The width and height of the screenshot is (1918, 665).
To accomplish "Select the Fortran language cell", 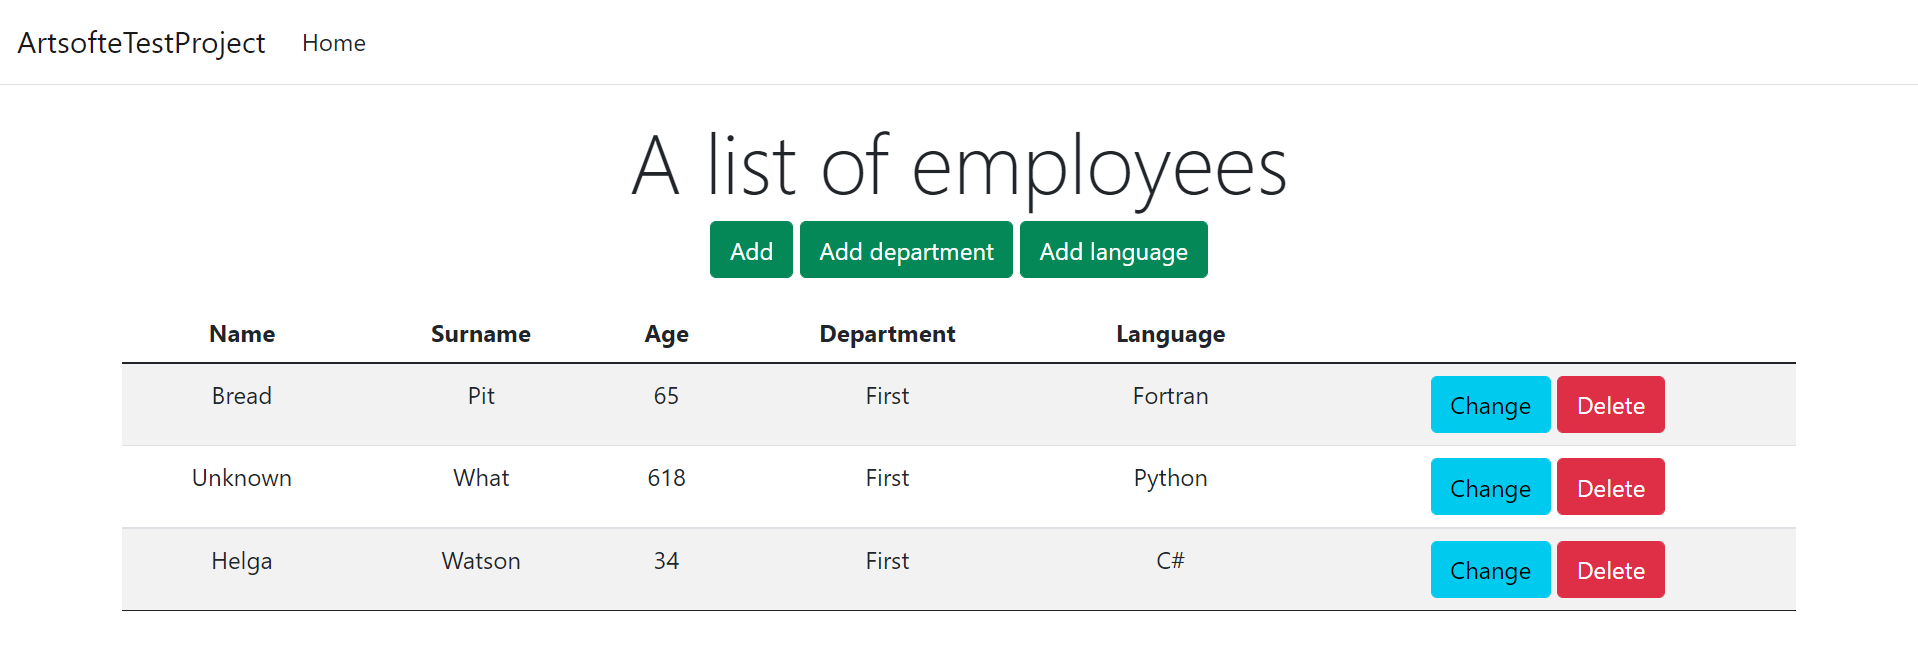I will pyautogui.click(x=1170, y=396).
